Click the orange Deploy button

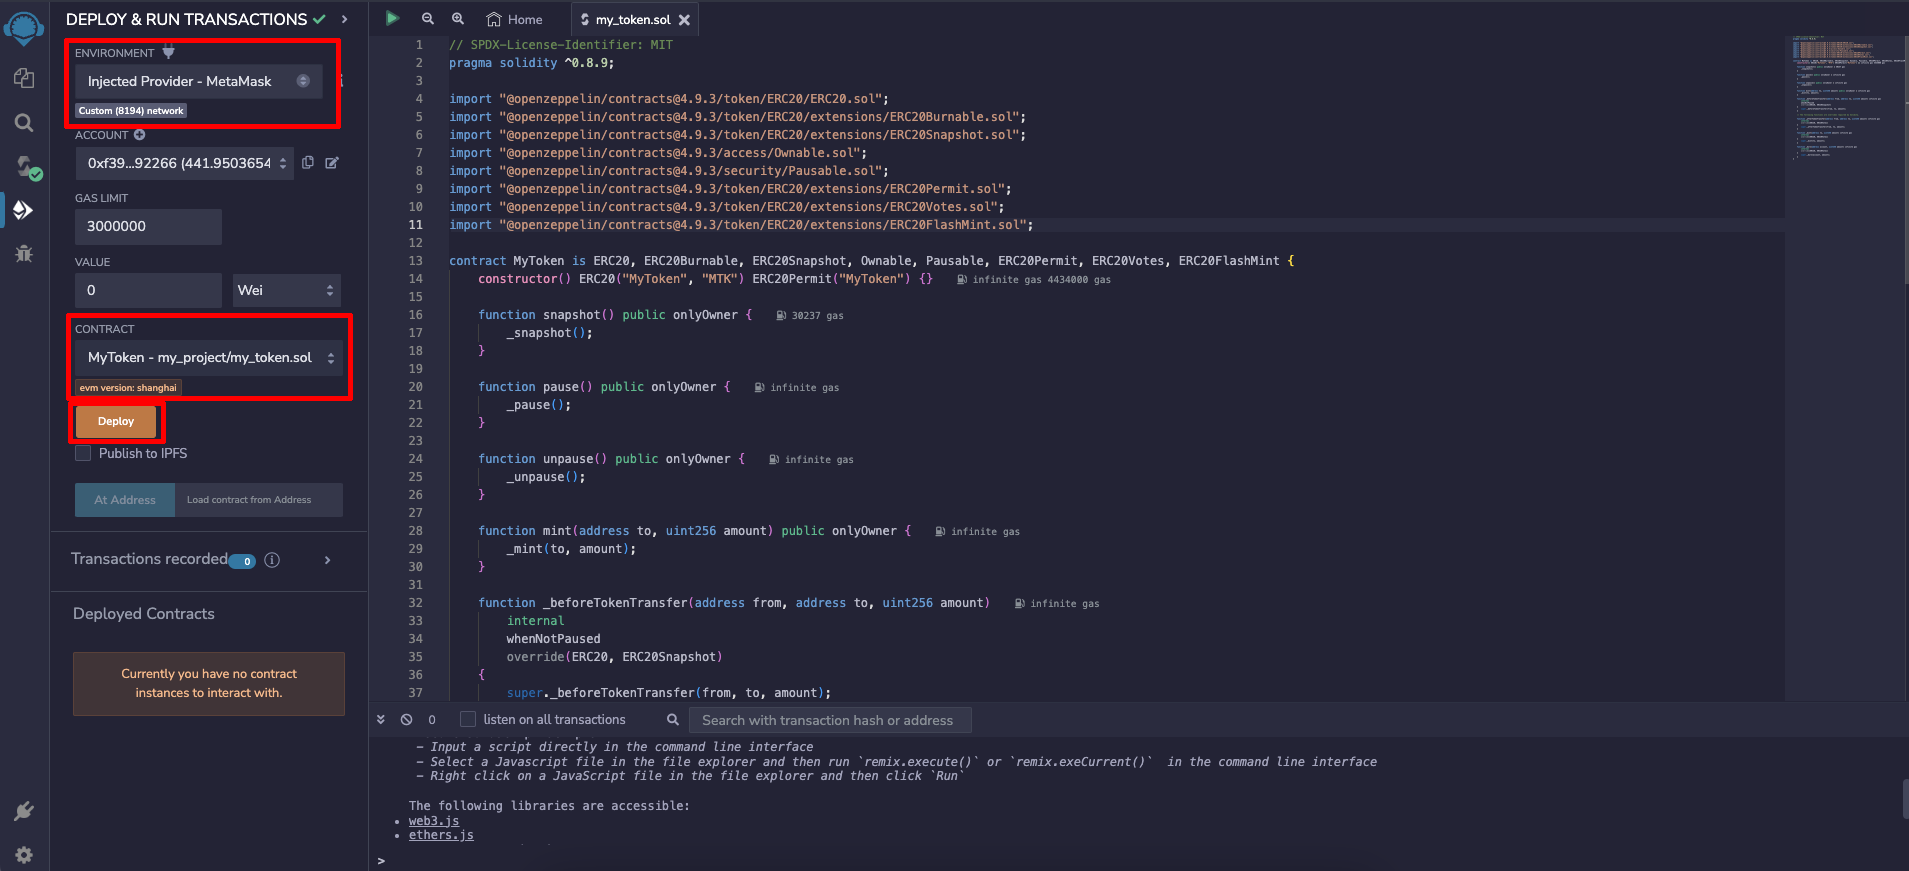click(x=116, y=422)
